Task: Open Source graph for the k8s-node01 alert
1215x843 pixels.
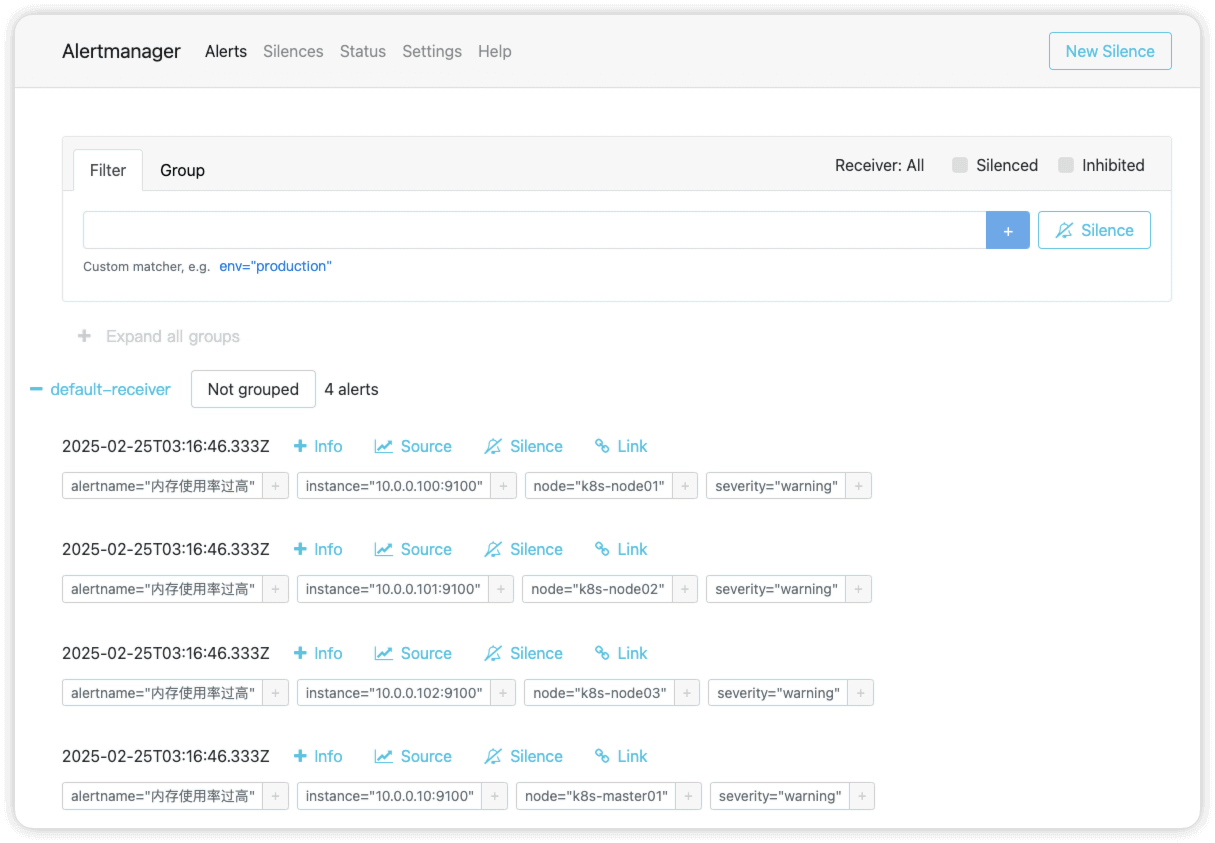Action: [413, 446]
